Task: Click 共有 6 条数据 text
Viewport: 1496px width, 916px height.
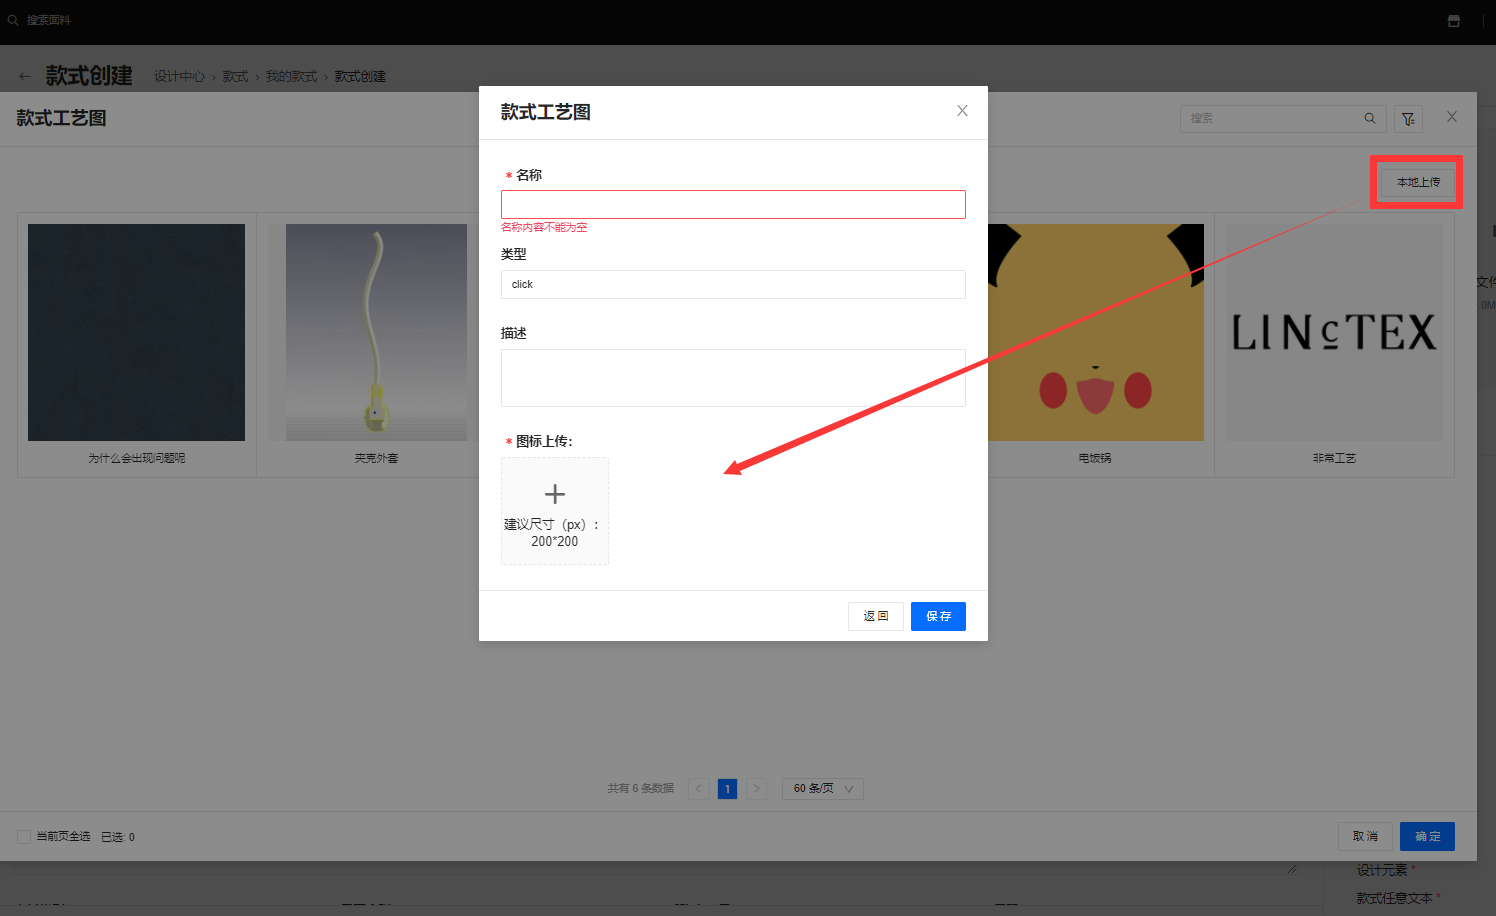Action: click(x=641, y=788)
